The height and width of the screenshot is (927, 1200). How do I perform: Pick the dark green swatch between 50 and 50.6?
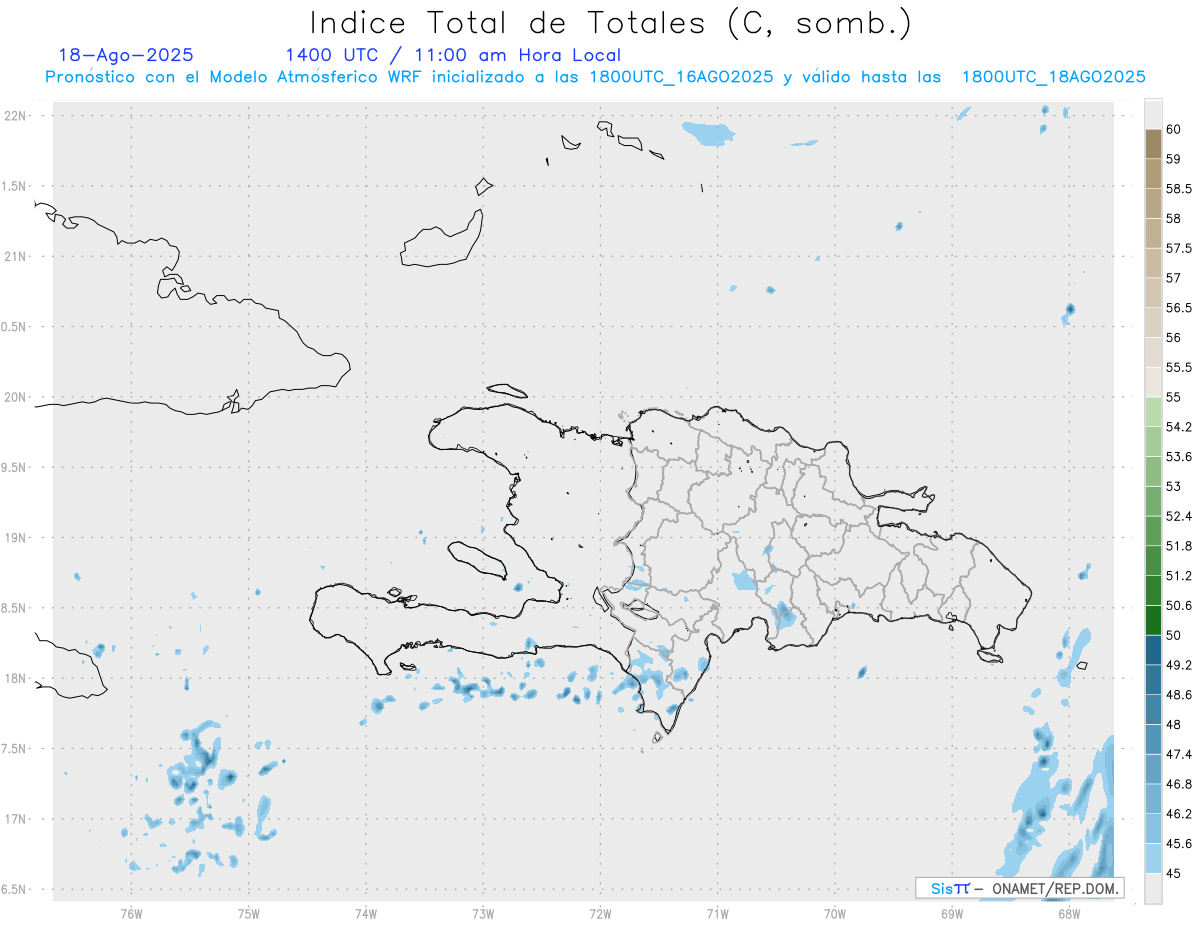[1153, 620]
